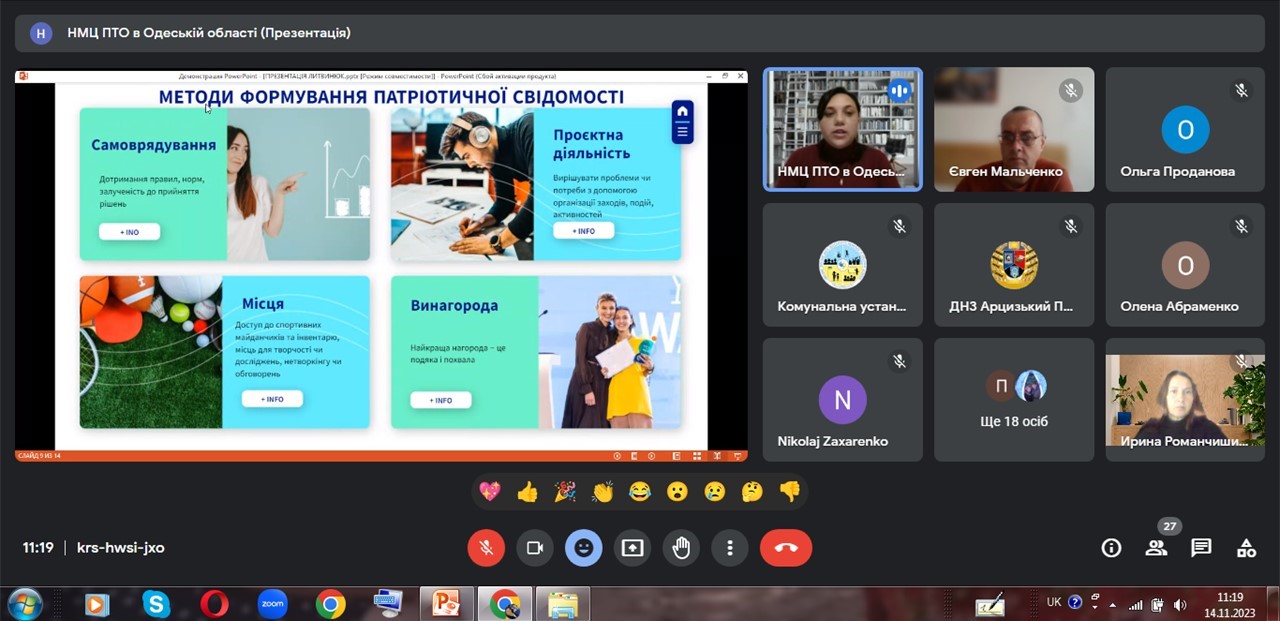Switch to the Skype taskbar item
This screenshot has width=1280, height=621.
click(156, 604)
